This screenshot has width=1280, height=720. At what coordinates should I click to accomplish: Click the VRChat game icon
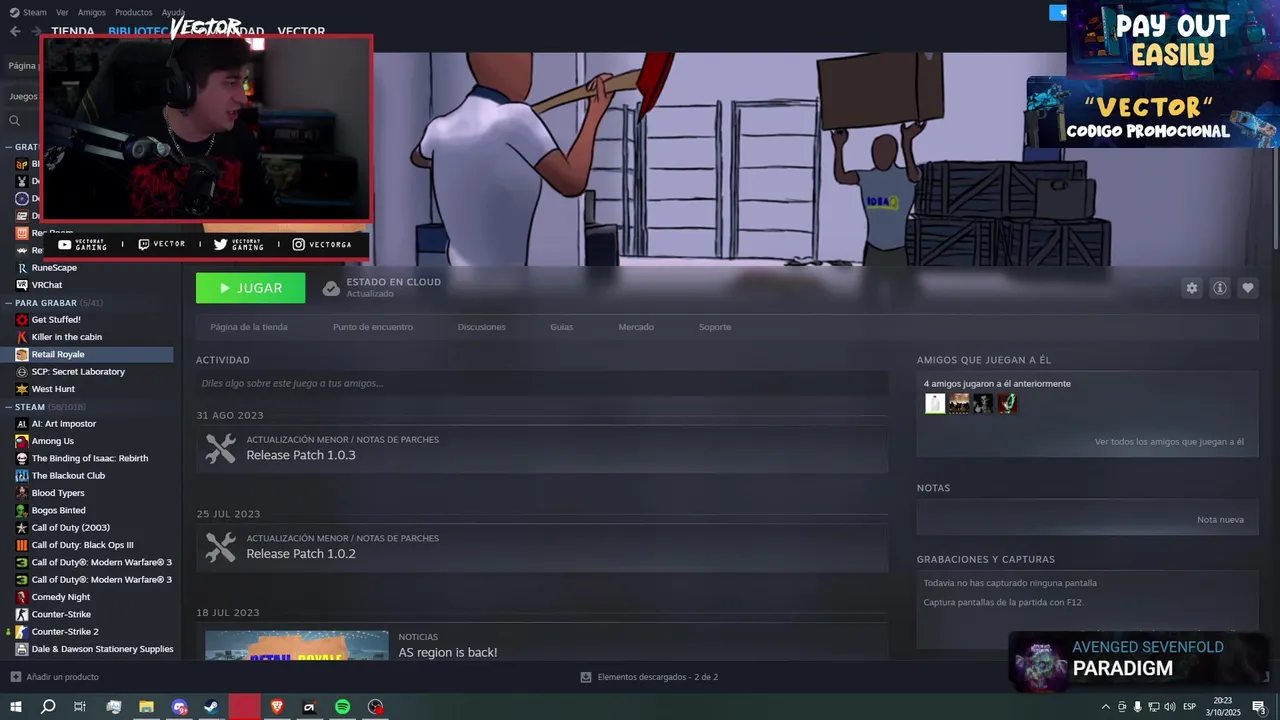coord(22,285)
